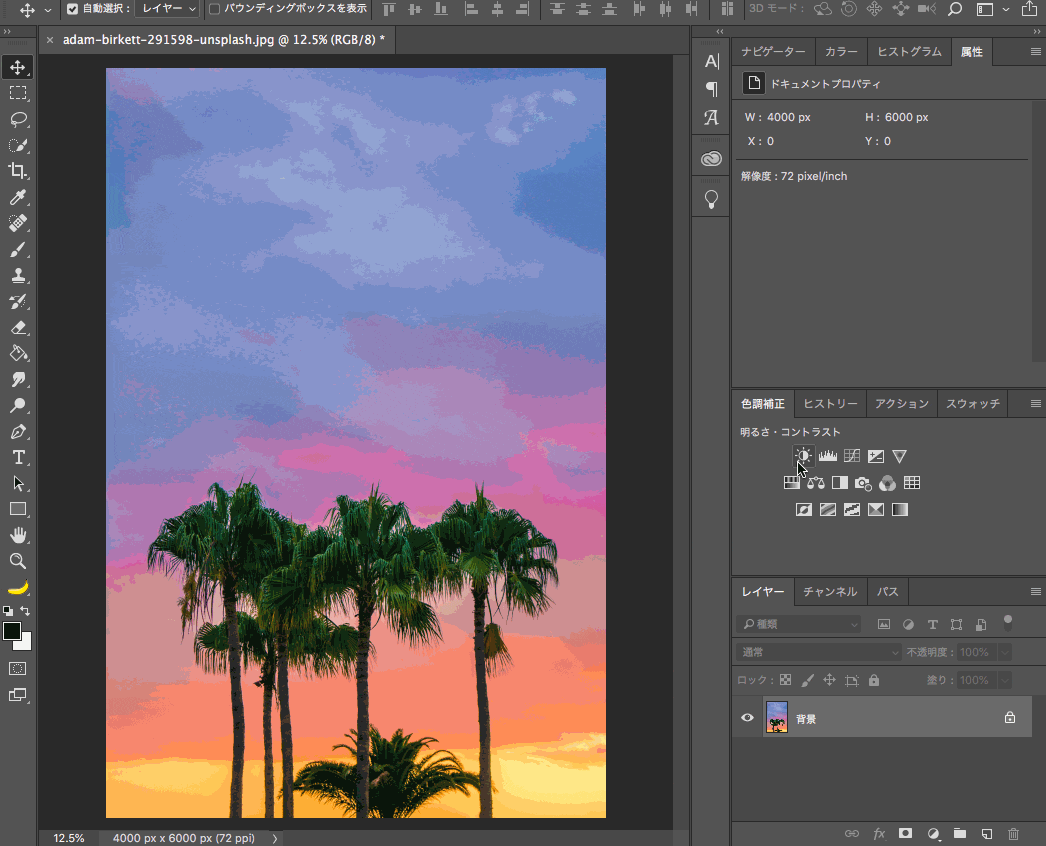
Task: Toggle lock image pixels
Action: click(807, 680)
